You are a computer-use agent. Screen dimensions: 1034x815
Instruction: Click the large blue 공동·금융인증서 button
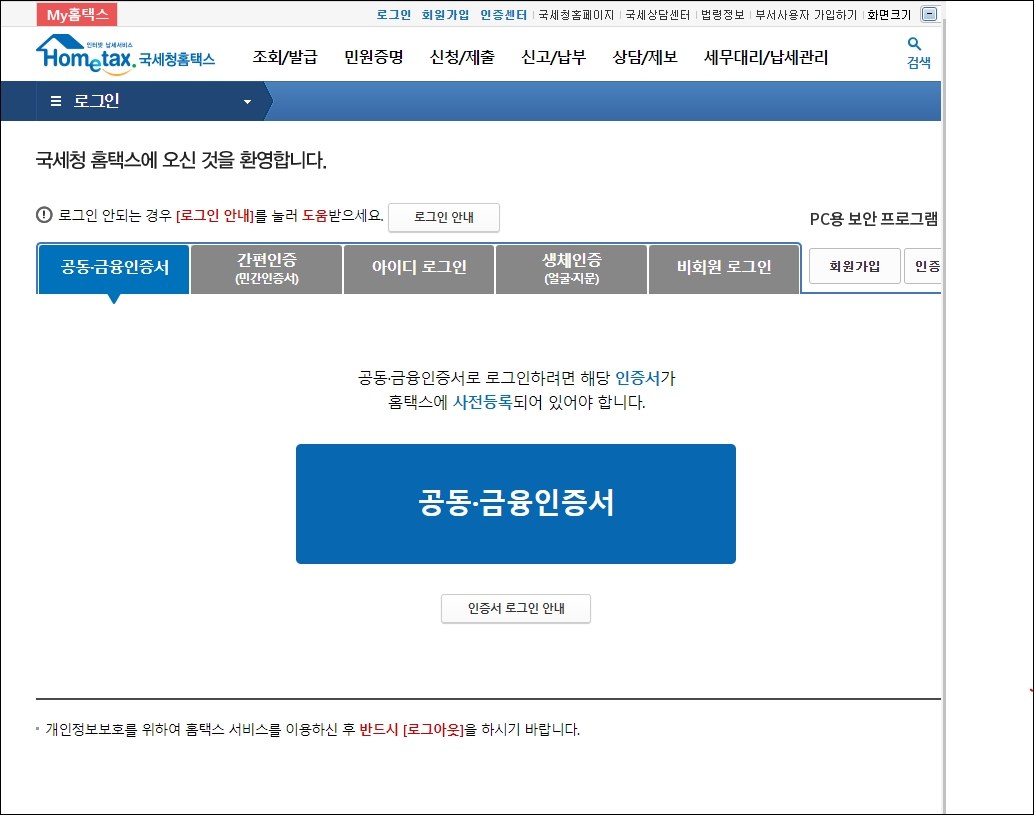[516, 504]
